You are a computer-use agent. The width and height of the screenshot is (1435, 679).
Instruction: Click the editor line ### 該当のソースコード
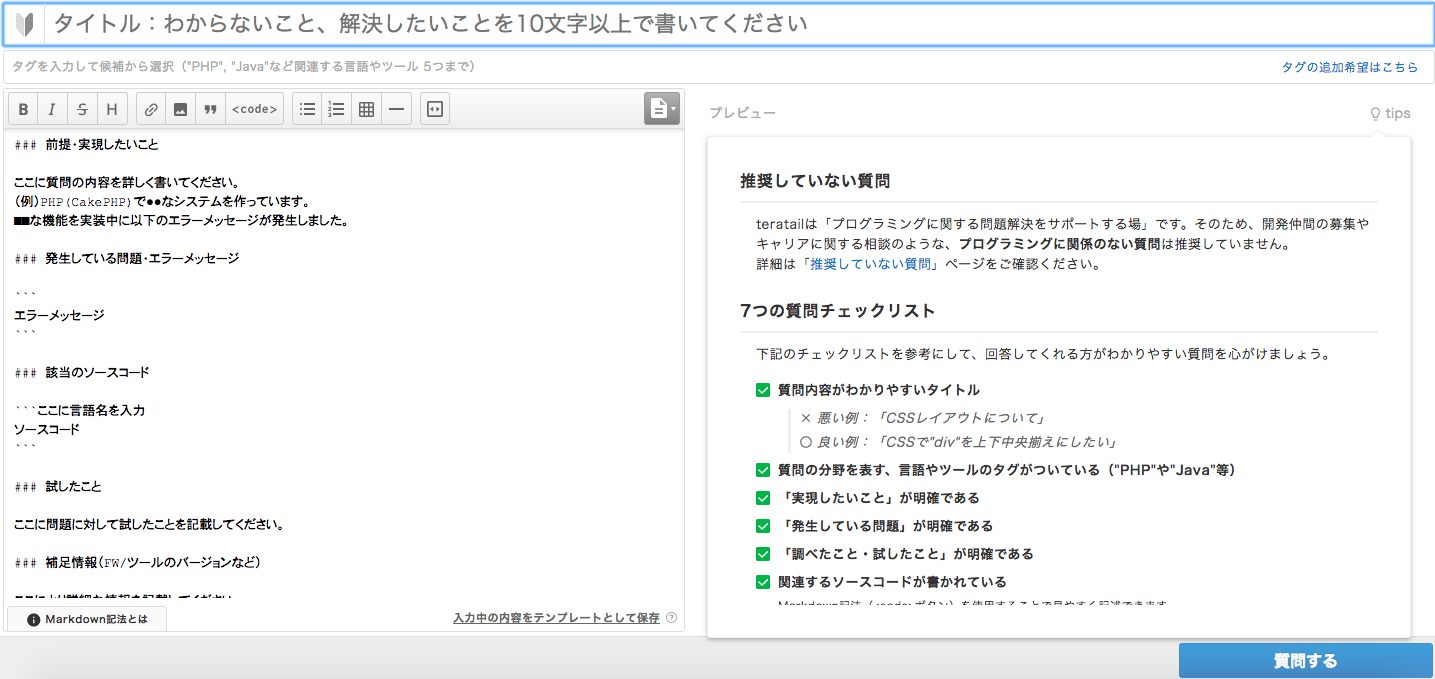tap(82, 373)
